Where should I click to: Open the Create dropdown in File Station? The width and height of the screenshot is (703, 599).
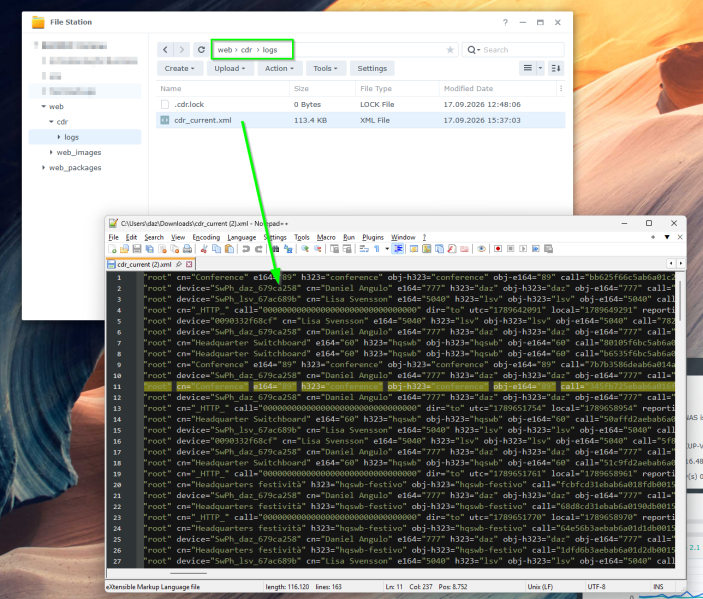tap(179, 69)
